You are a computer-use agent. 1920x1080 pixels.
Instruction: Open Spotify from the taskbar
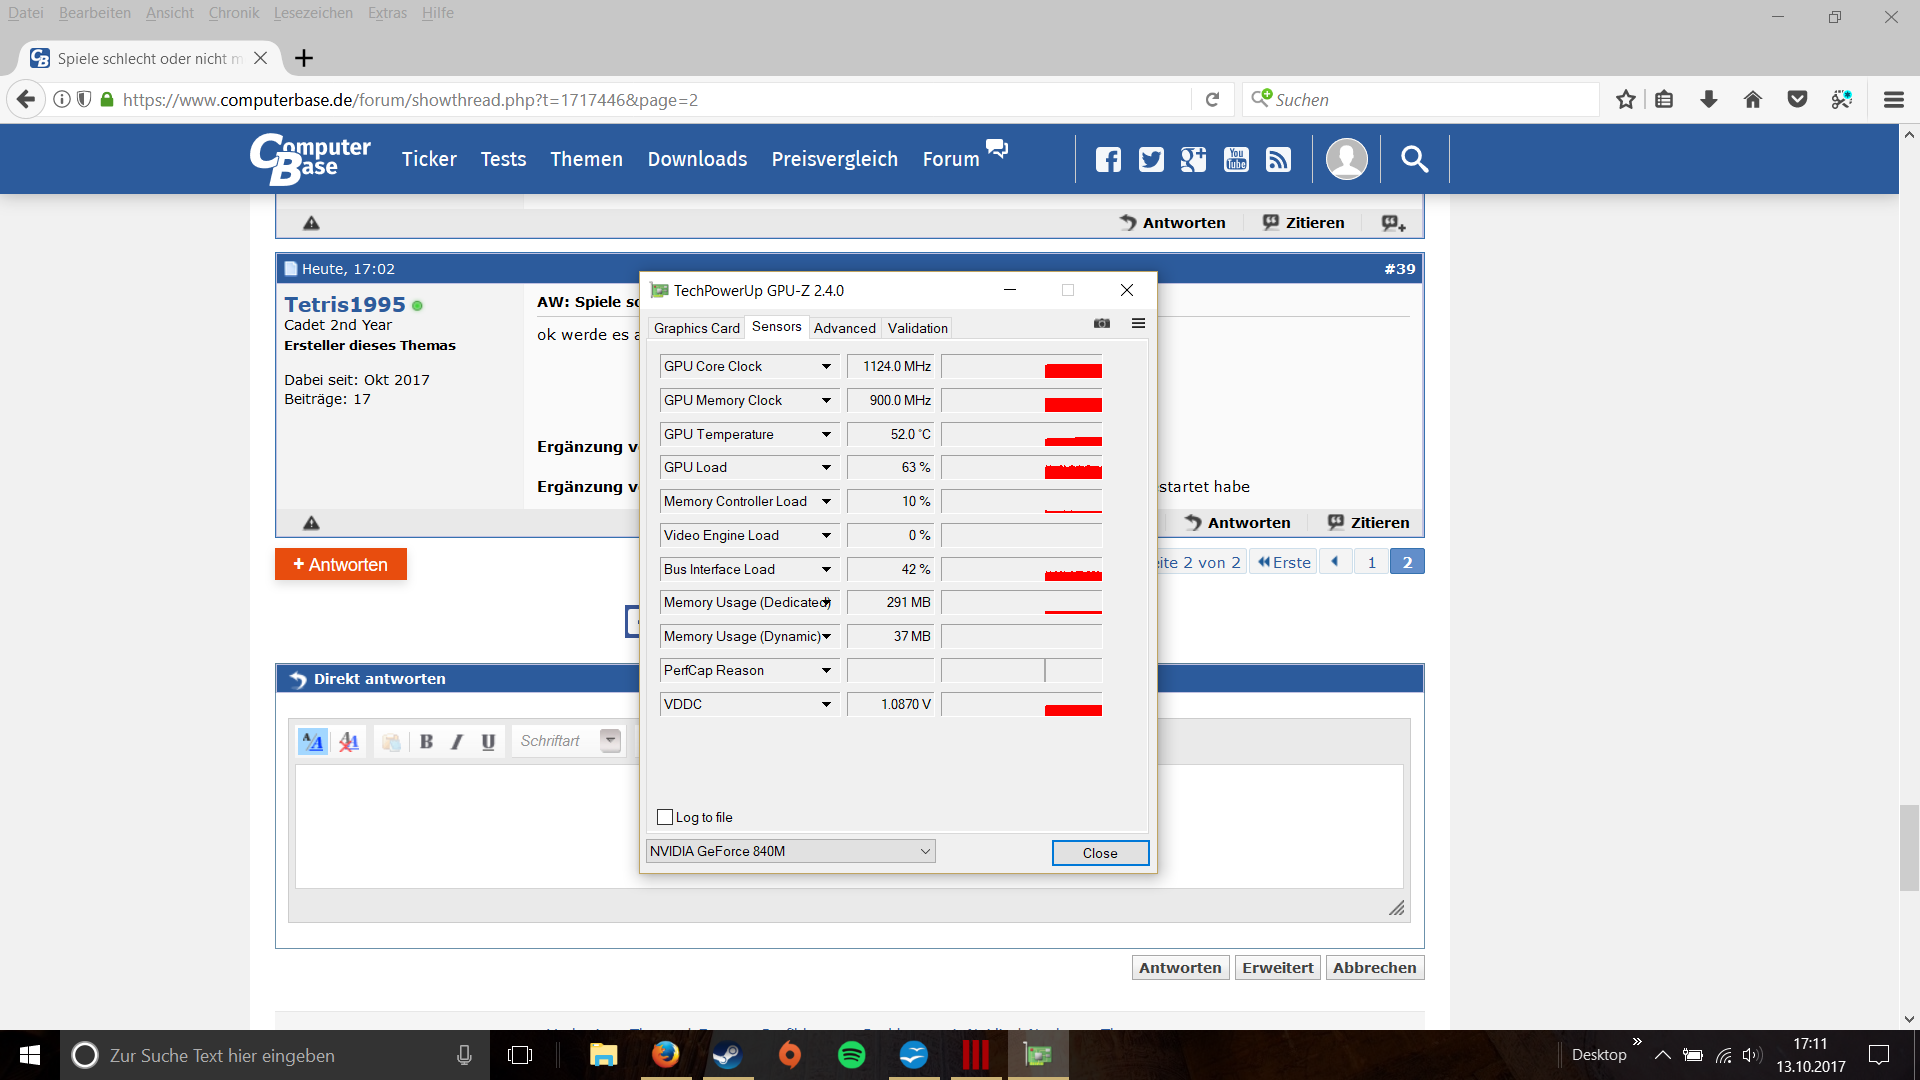851,1055
